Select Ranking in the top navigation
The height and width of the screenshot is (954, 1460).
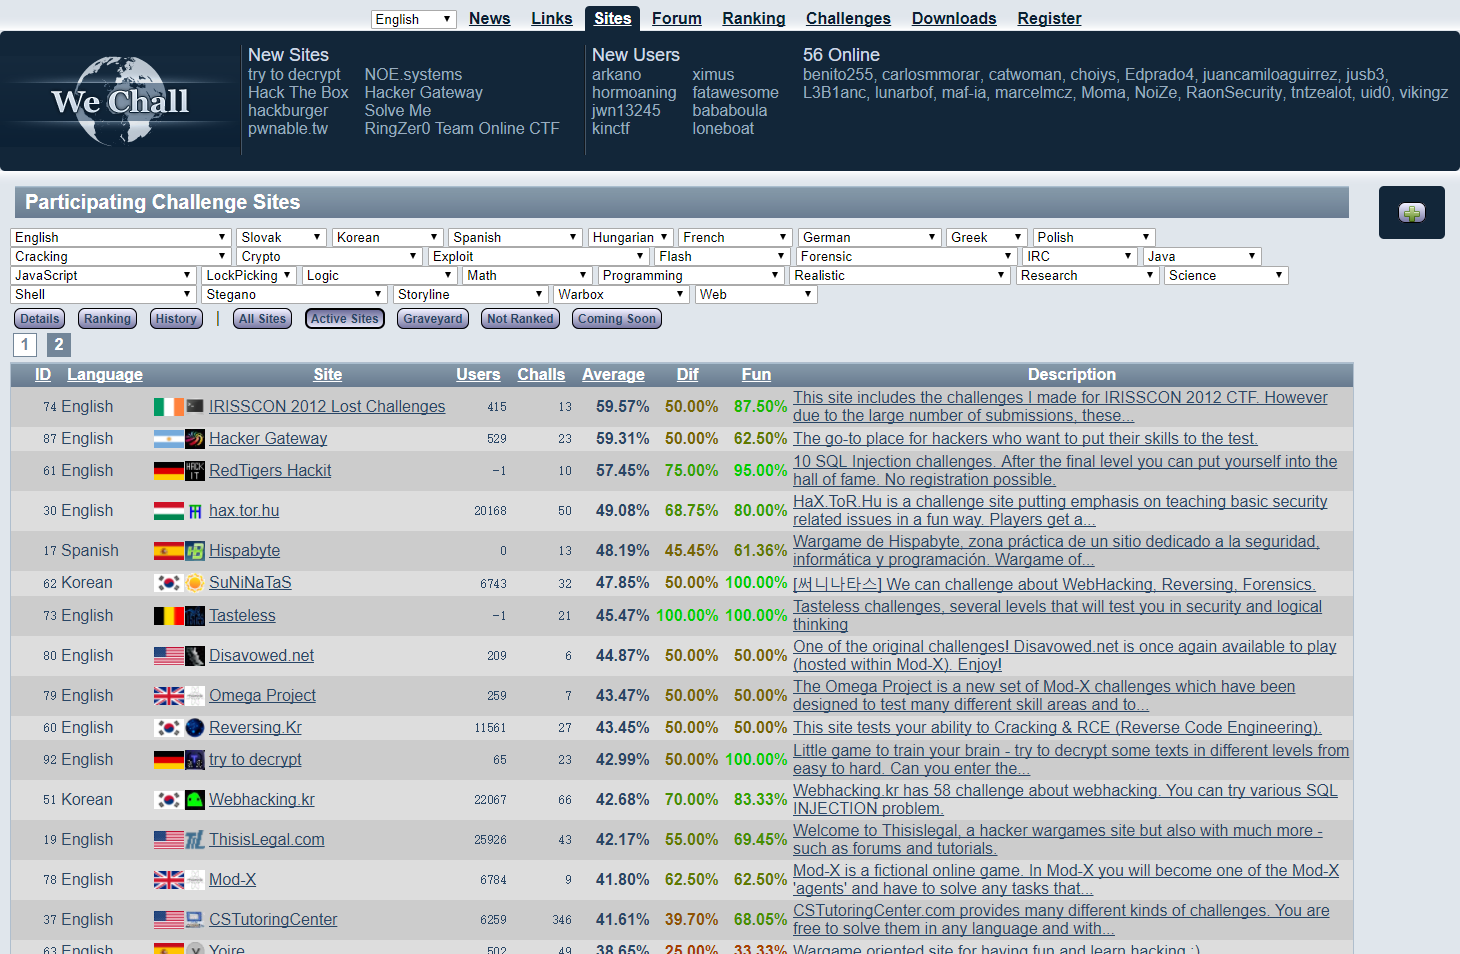754,18
